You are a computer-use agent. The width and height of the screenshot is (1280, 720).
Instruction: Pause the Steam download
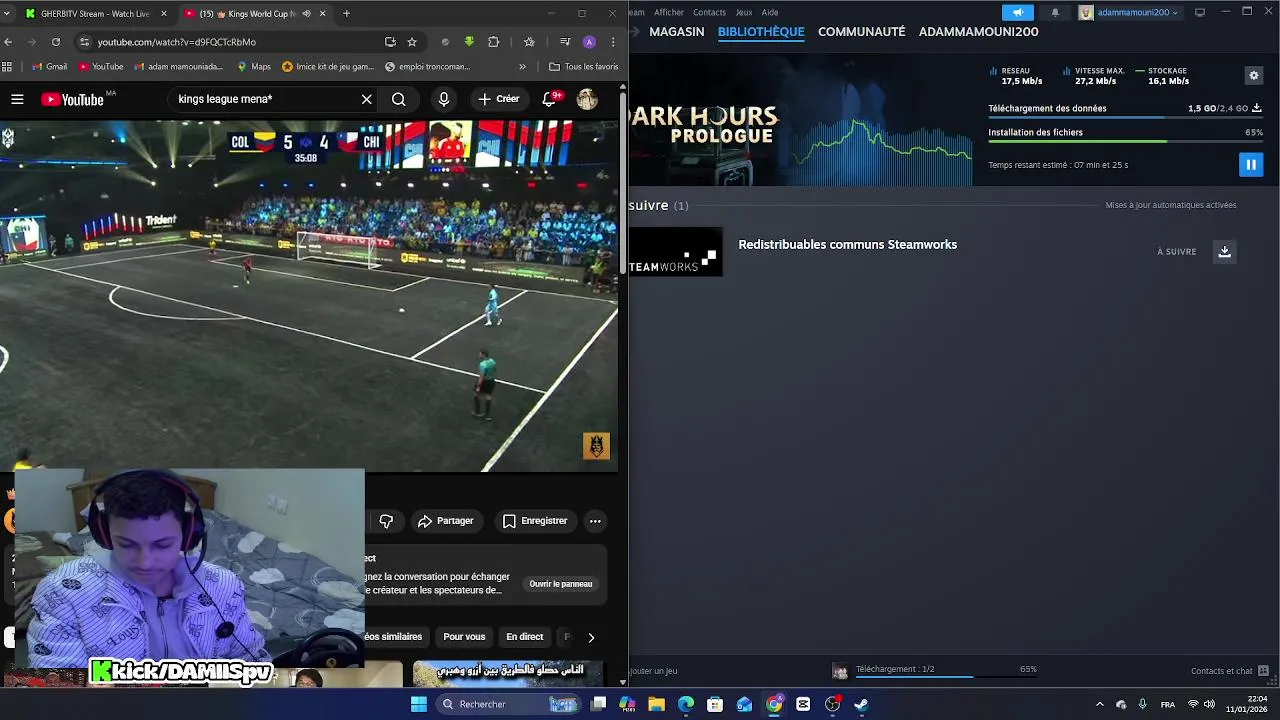(1250, 165)
